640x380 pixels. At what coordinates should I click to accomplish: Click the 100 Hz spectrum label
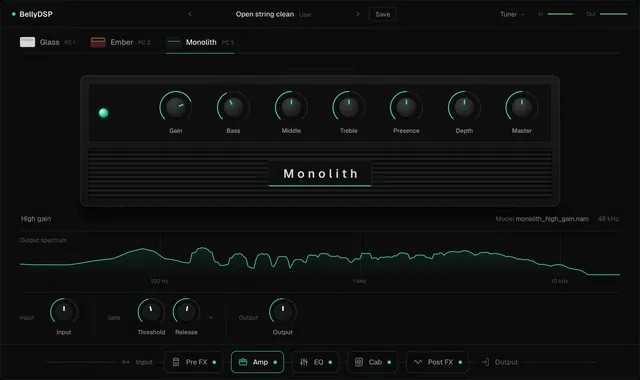coord(159,281)
